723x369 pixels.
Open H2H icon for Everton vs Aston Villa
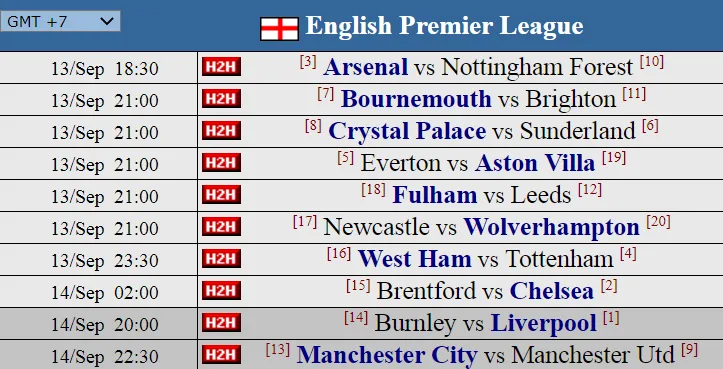[221, 163]
